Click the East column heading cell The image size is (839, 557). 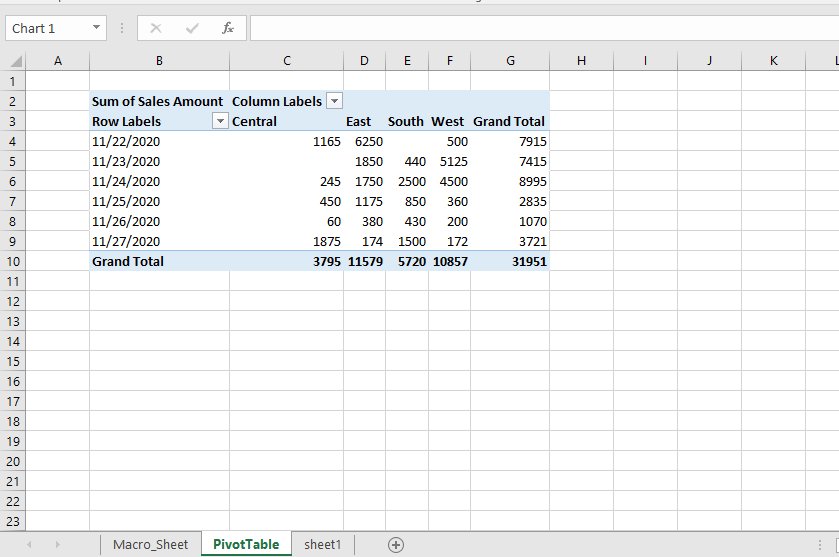click(x=364, y=121)
